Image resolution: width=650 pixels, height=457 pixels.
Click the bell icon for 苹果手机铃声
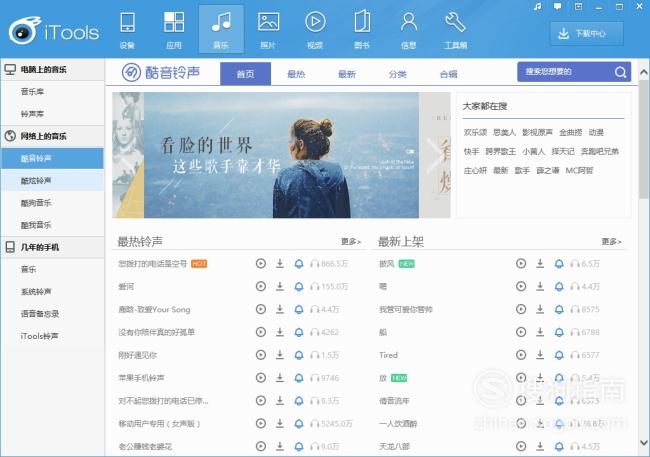tap(299, 378)
